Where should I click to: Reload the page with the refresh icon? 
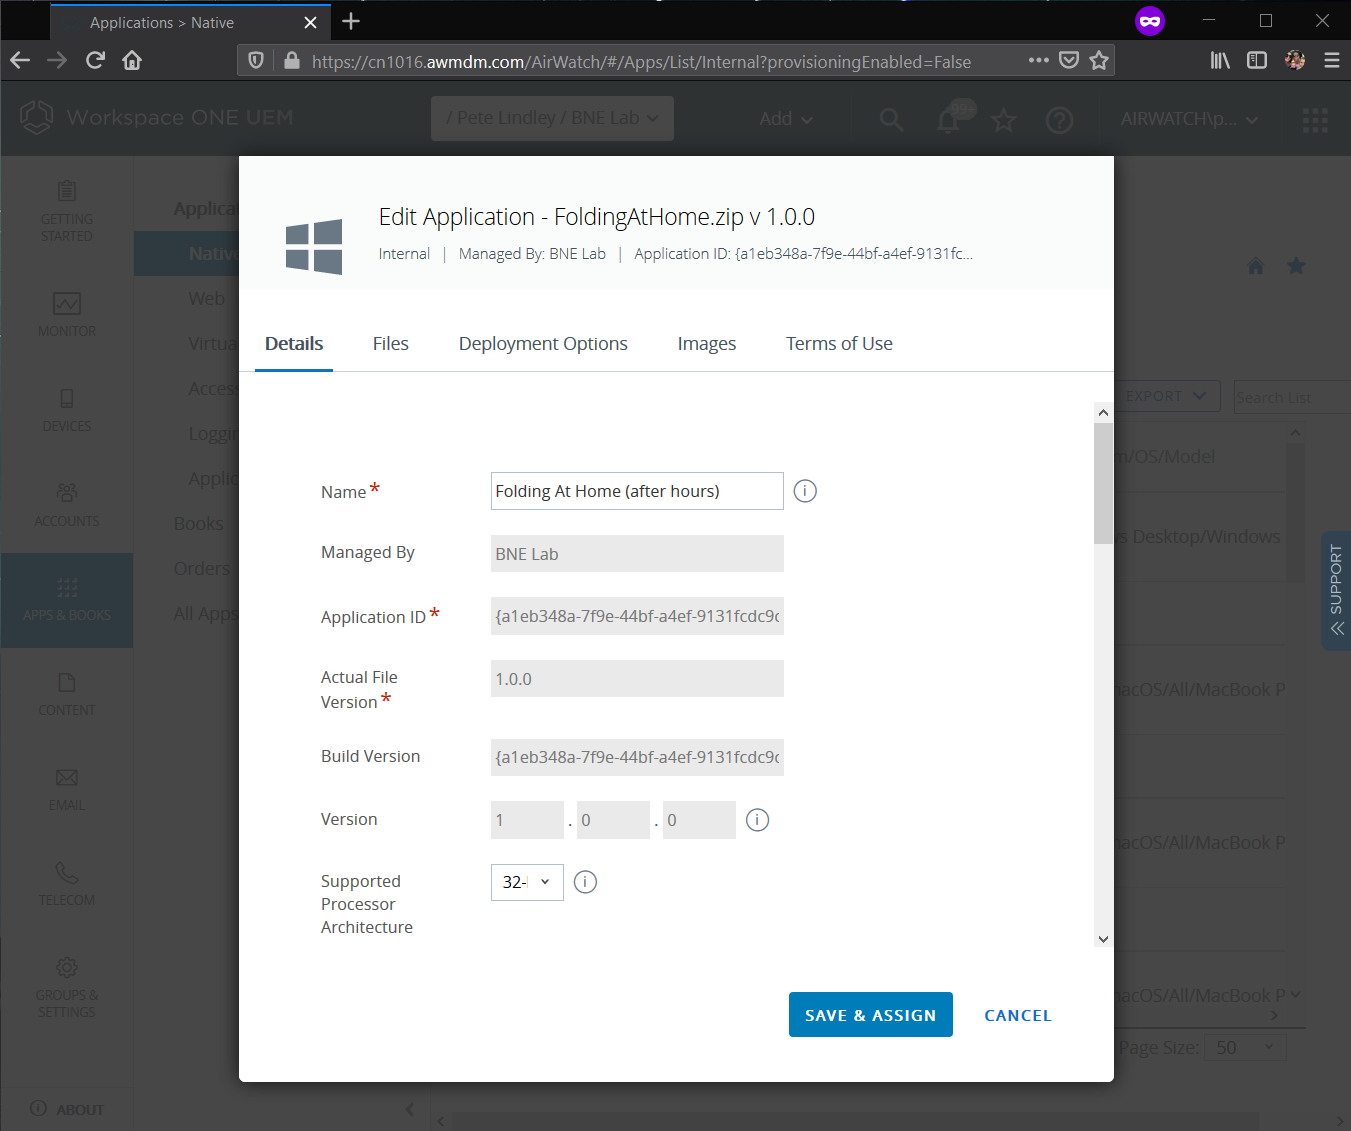coord(95,61)
